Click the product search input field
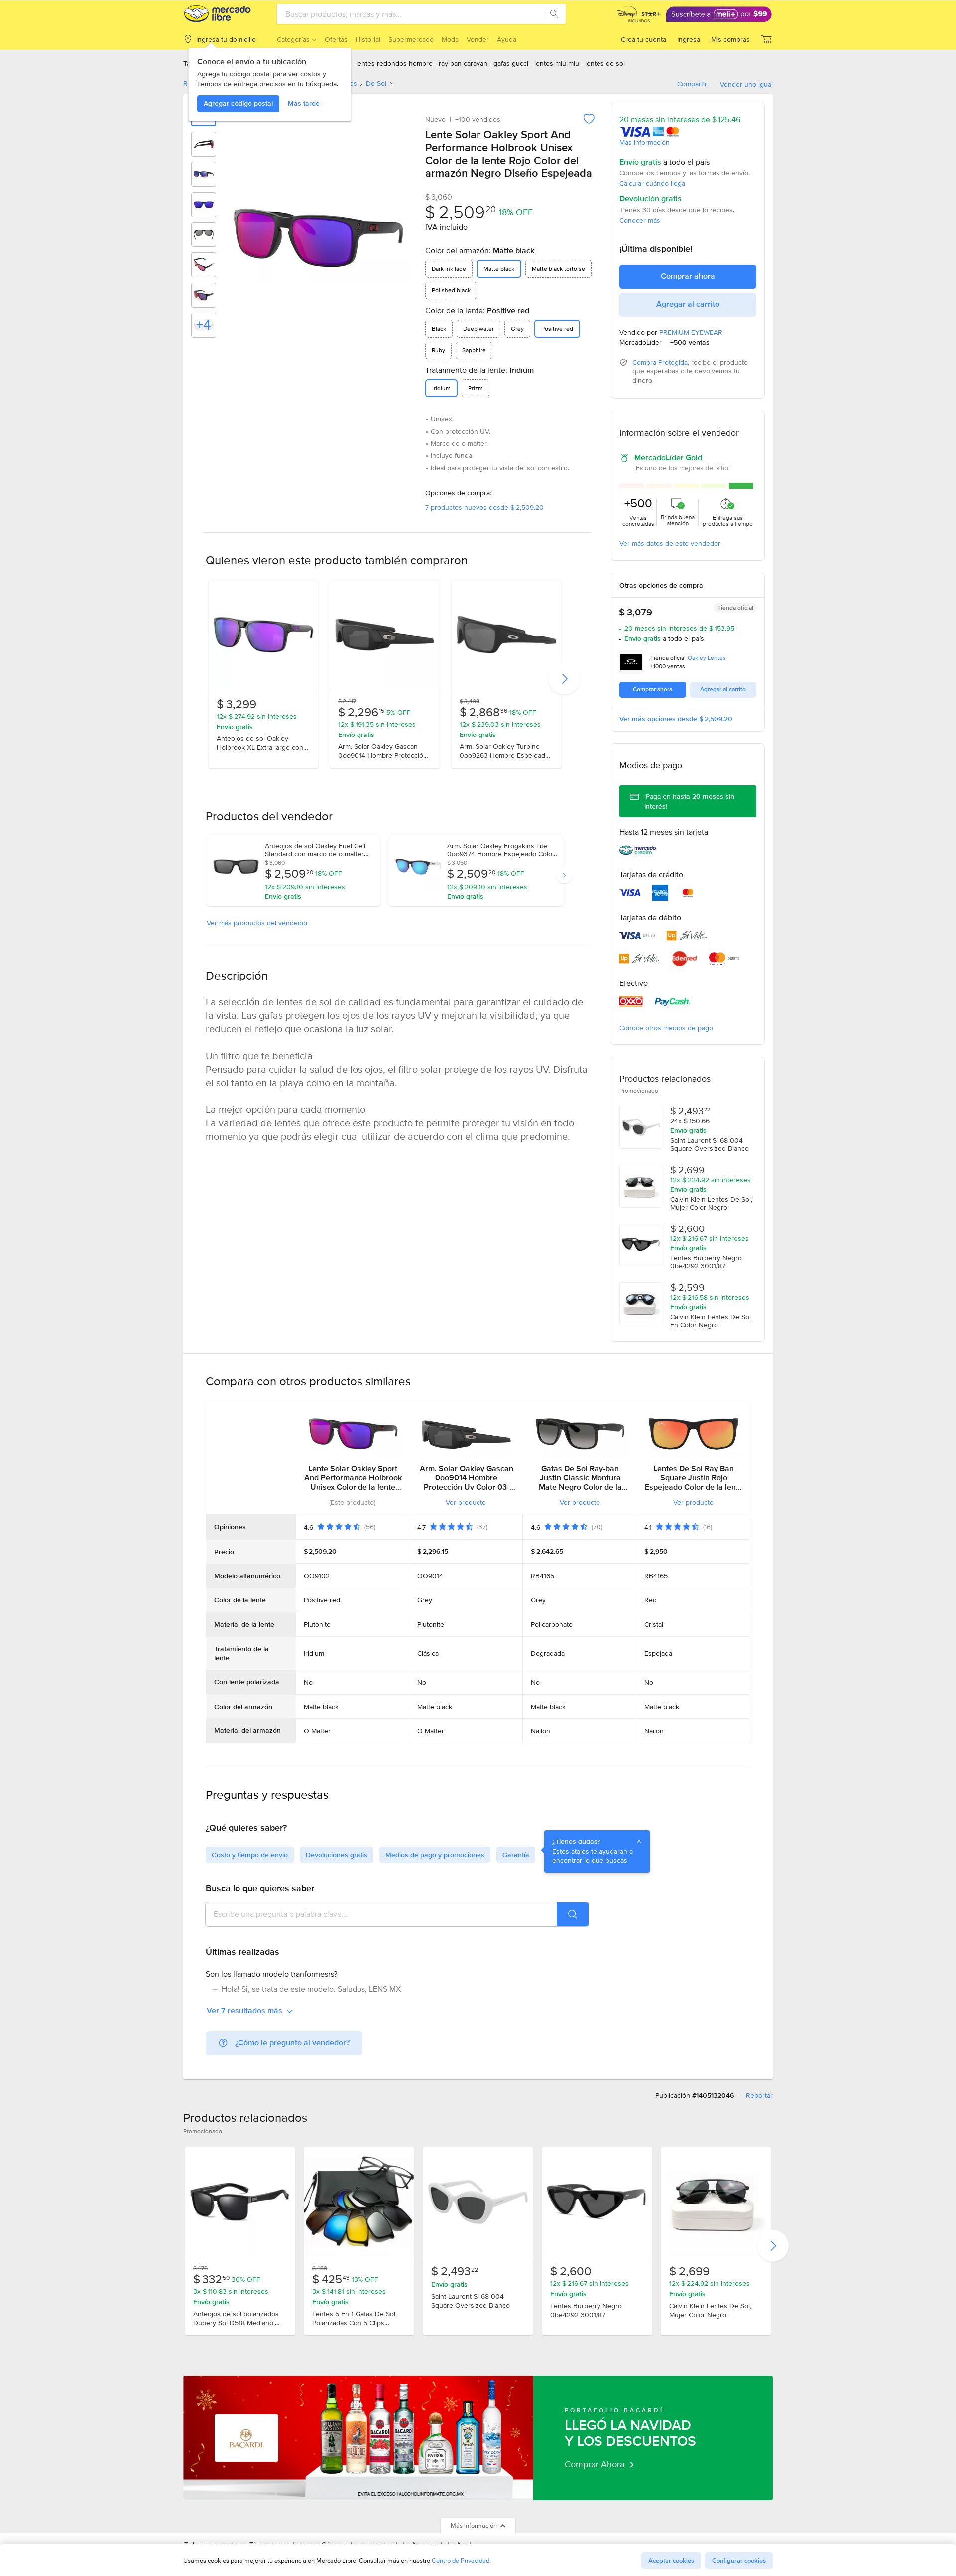Image resolution: width=956 pixels, height=2576 pixels. (410, 14)
